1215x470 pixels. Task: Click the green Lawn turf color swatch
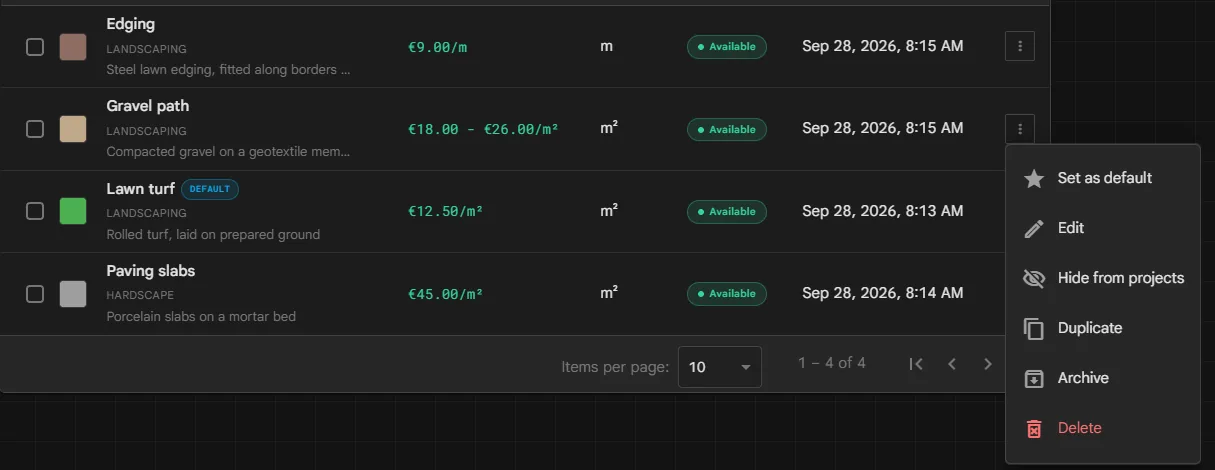(x=73, y=211)
